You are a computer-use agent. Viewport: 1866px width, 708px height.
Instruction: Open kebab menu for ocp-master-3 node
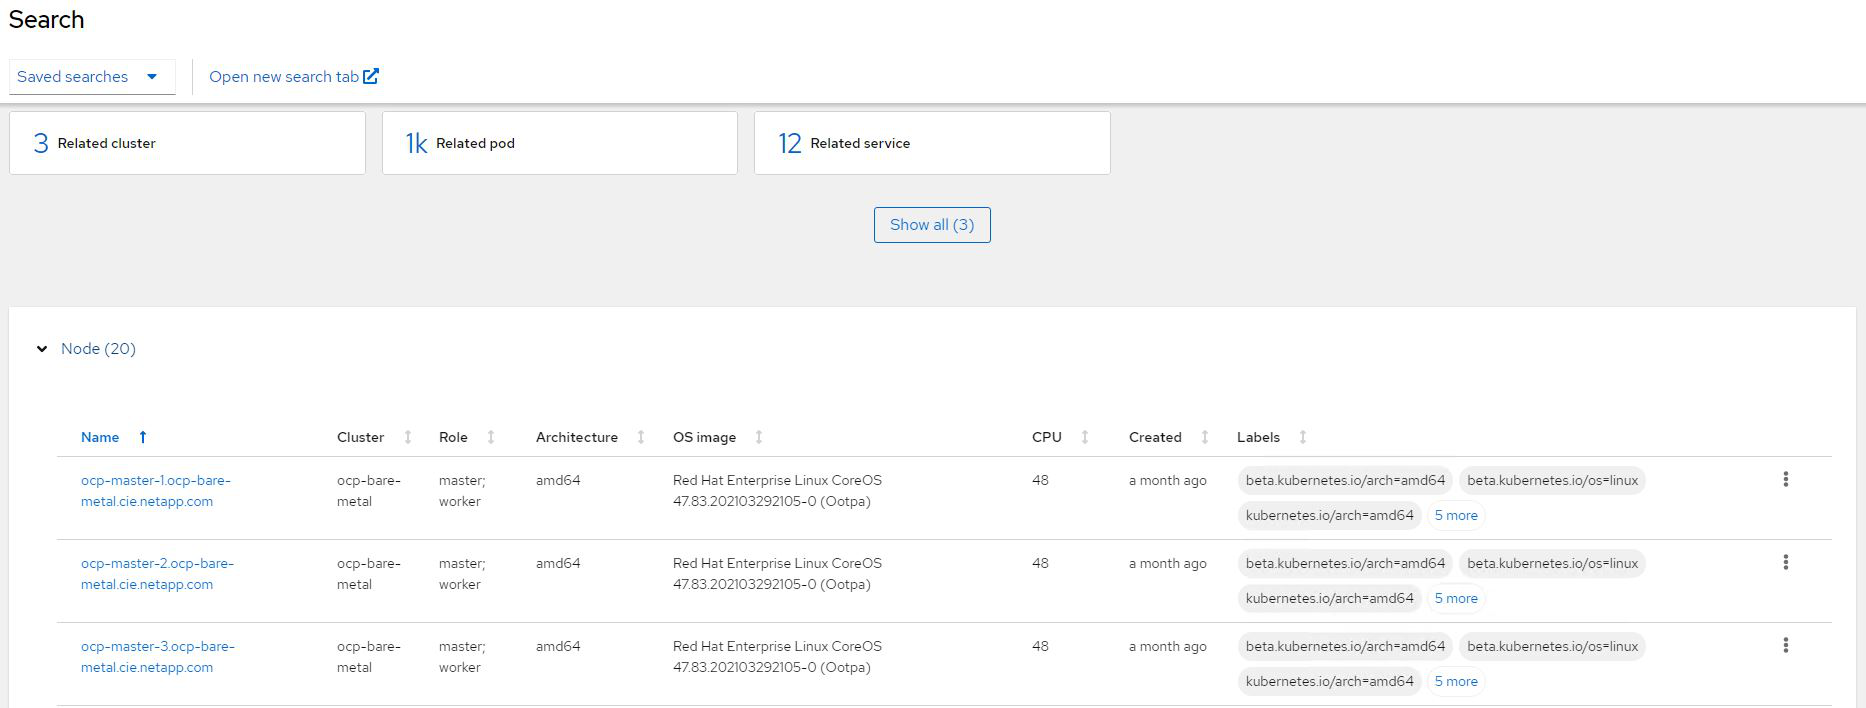[x=1785, y=646]
